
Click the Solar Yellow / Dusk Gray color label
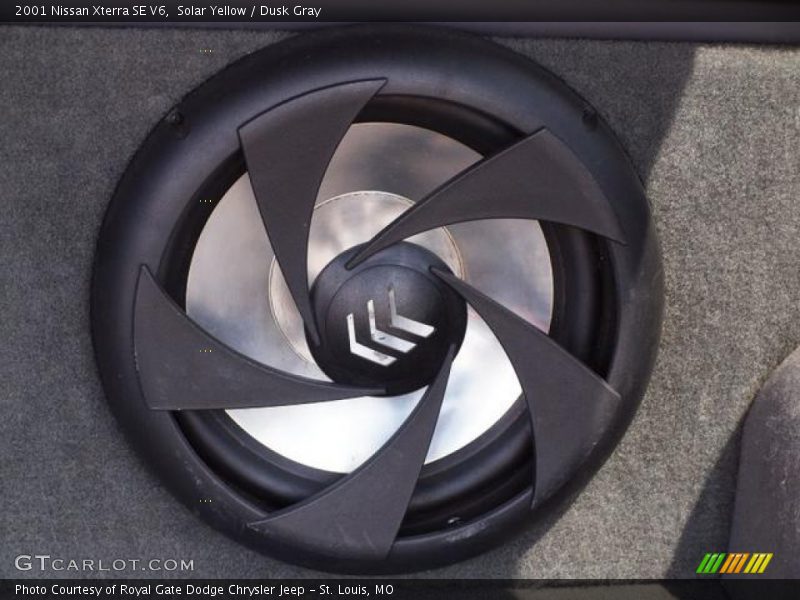tap(250, 11)
